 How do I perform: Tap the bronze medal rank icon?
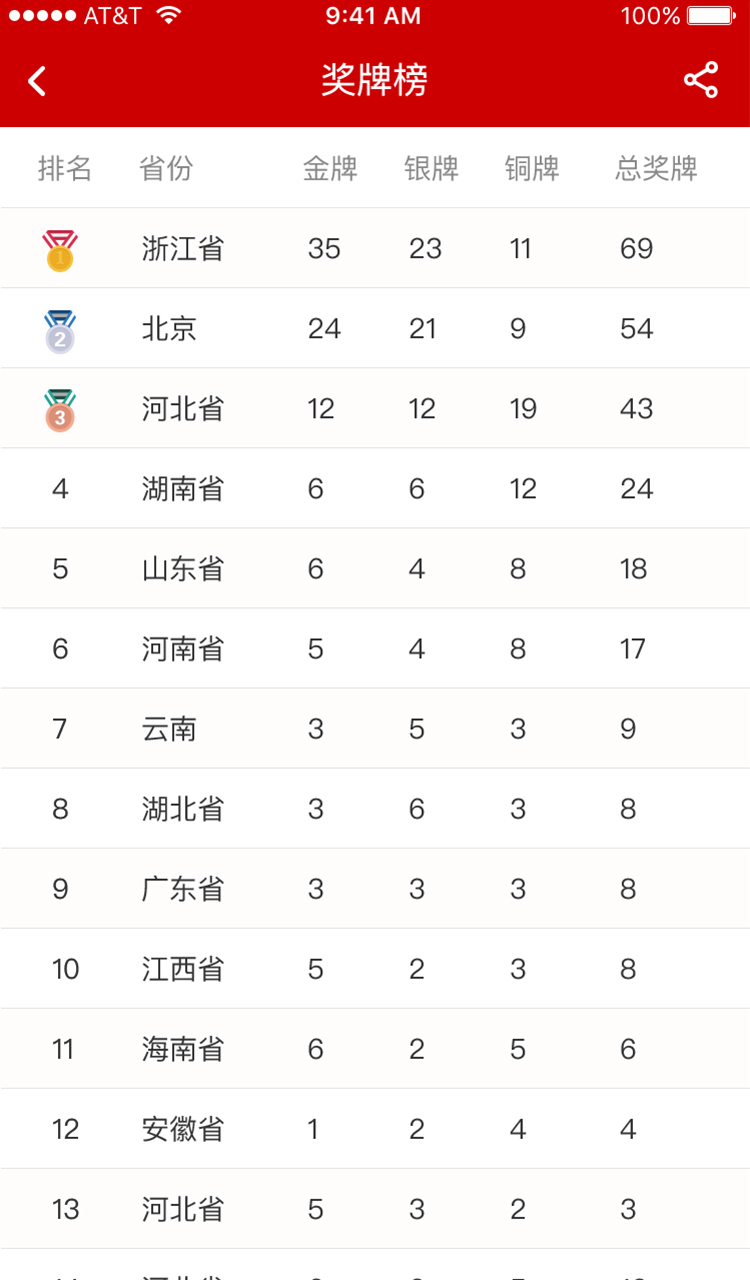coord(60,410)
